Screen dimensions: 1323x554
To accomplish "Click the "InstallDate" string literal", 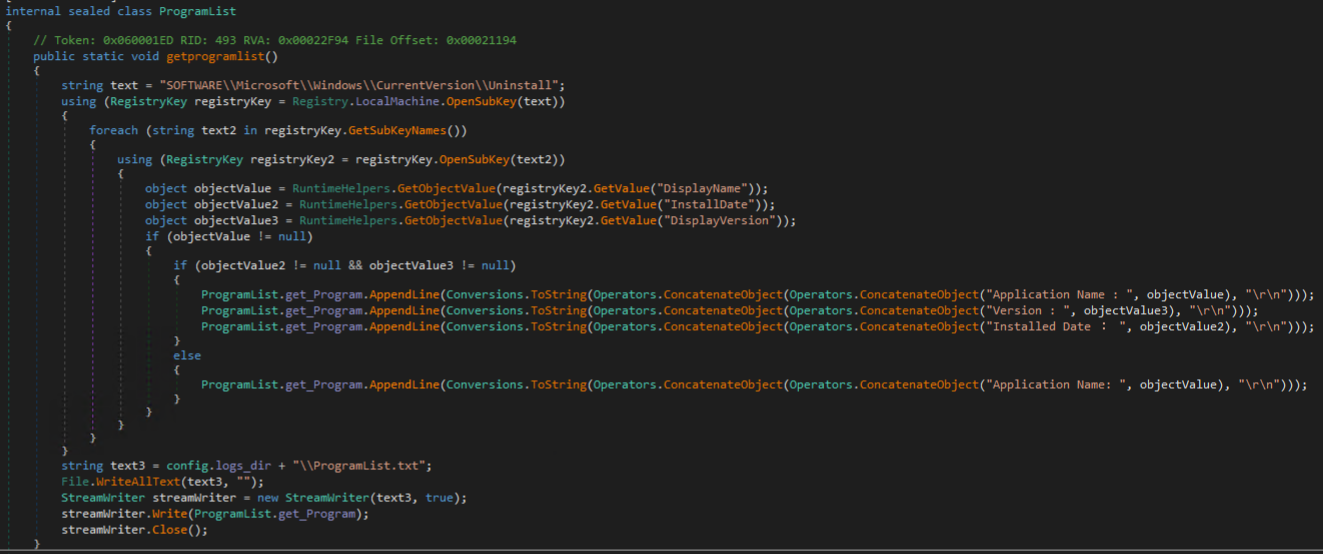I will pyautogui.click(x=710, y=204).
